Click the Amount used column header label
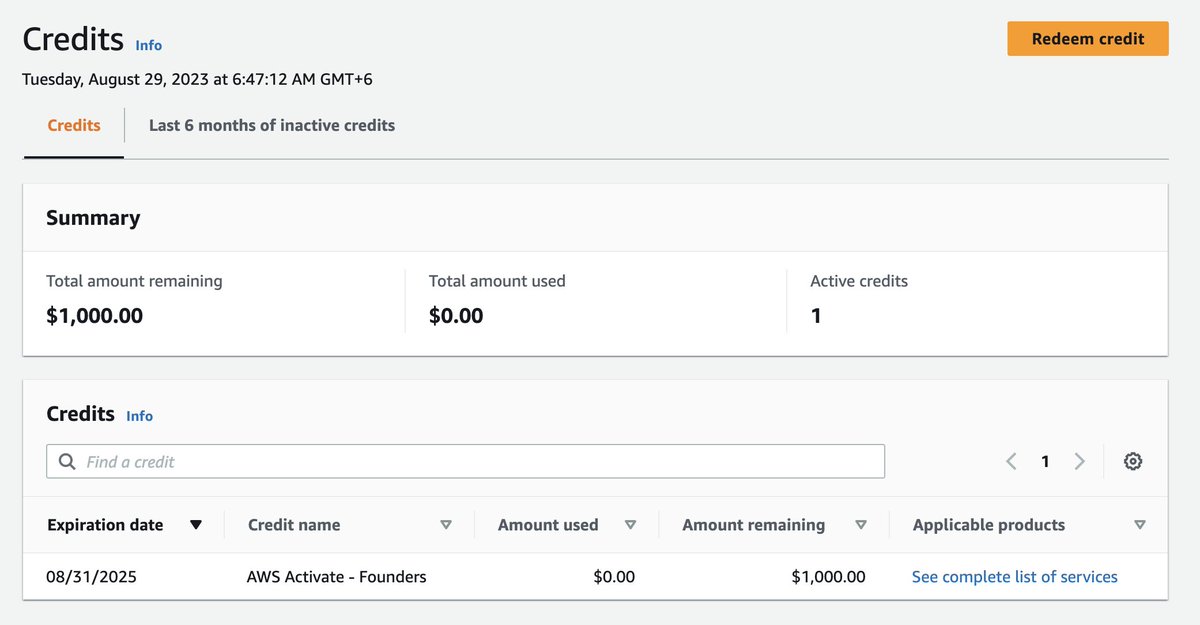The width and height of the screenshot is (1200, 625). pos(548,525)
